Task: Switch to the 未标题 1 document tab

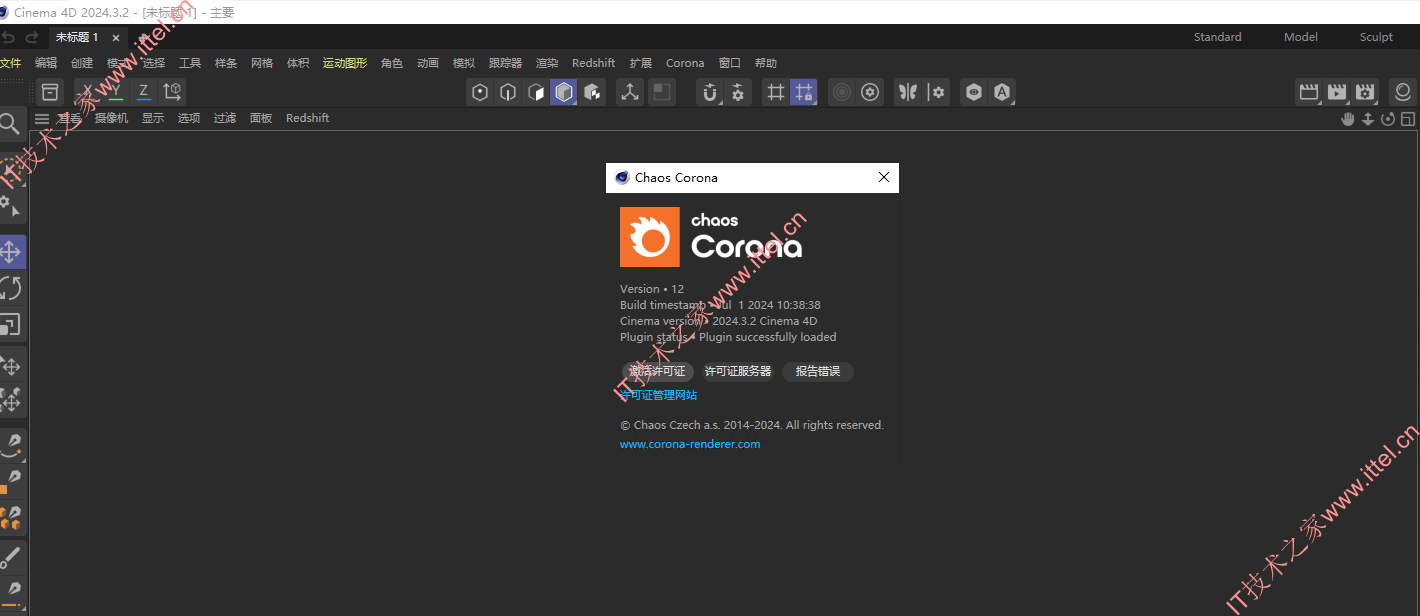Action: click(x=77, y=37)
